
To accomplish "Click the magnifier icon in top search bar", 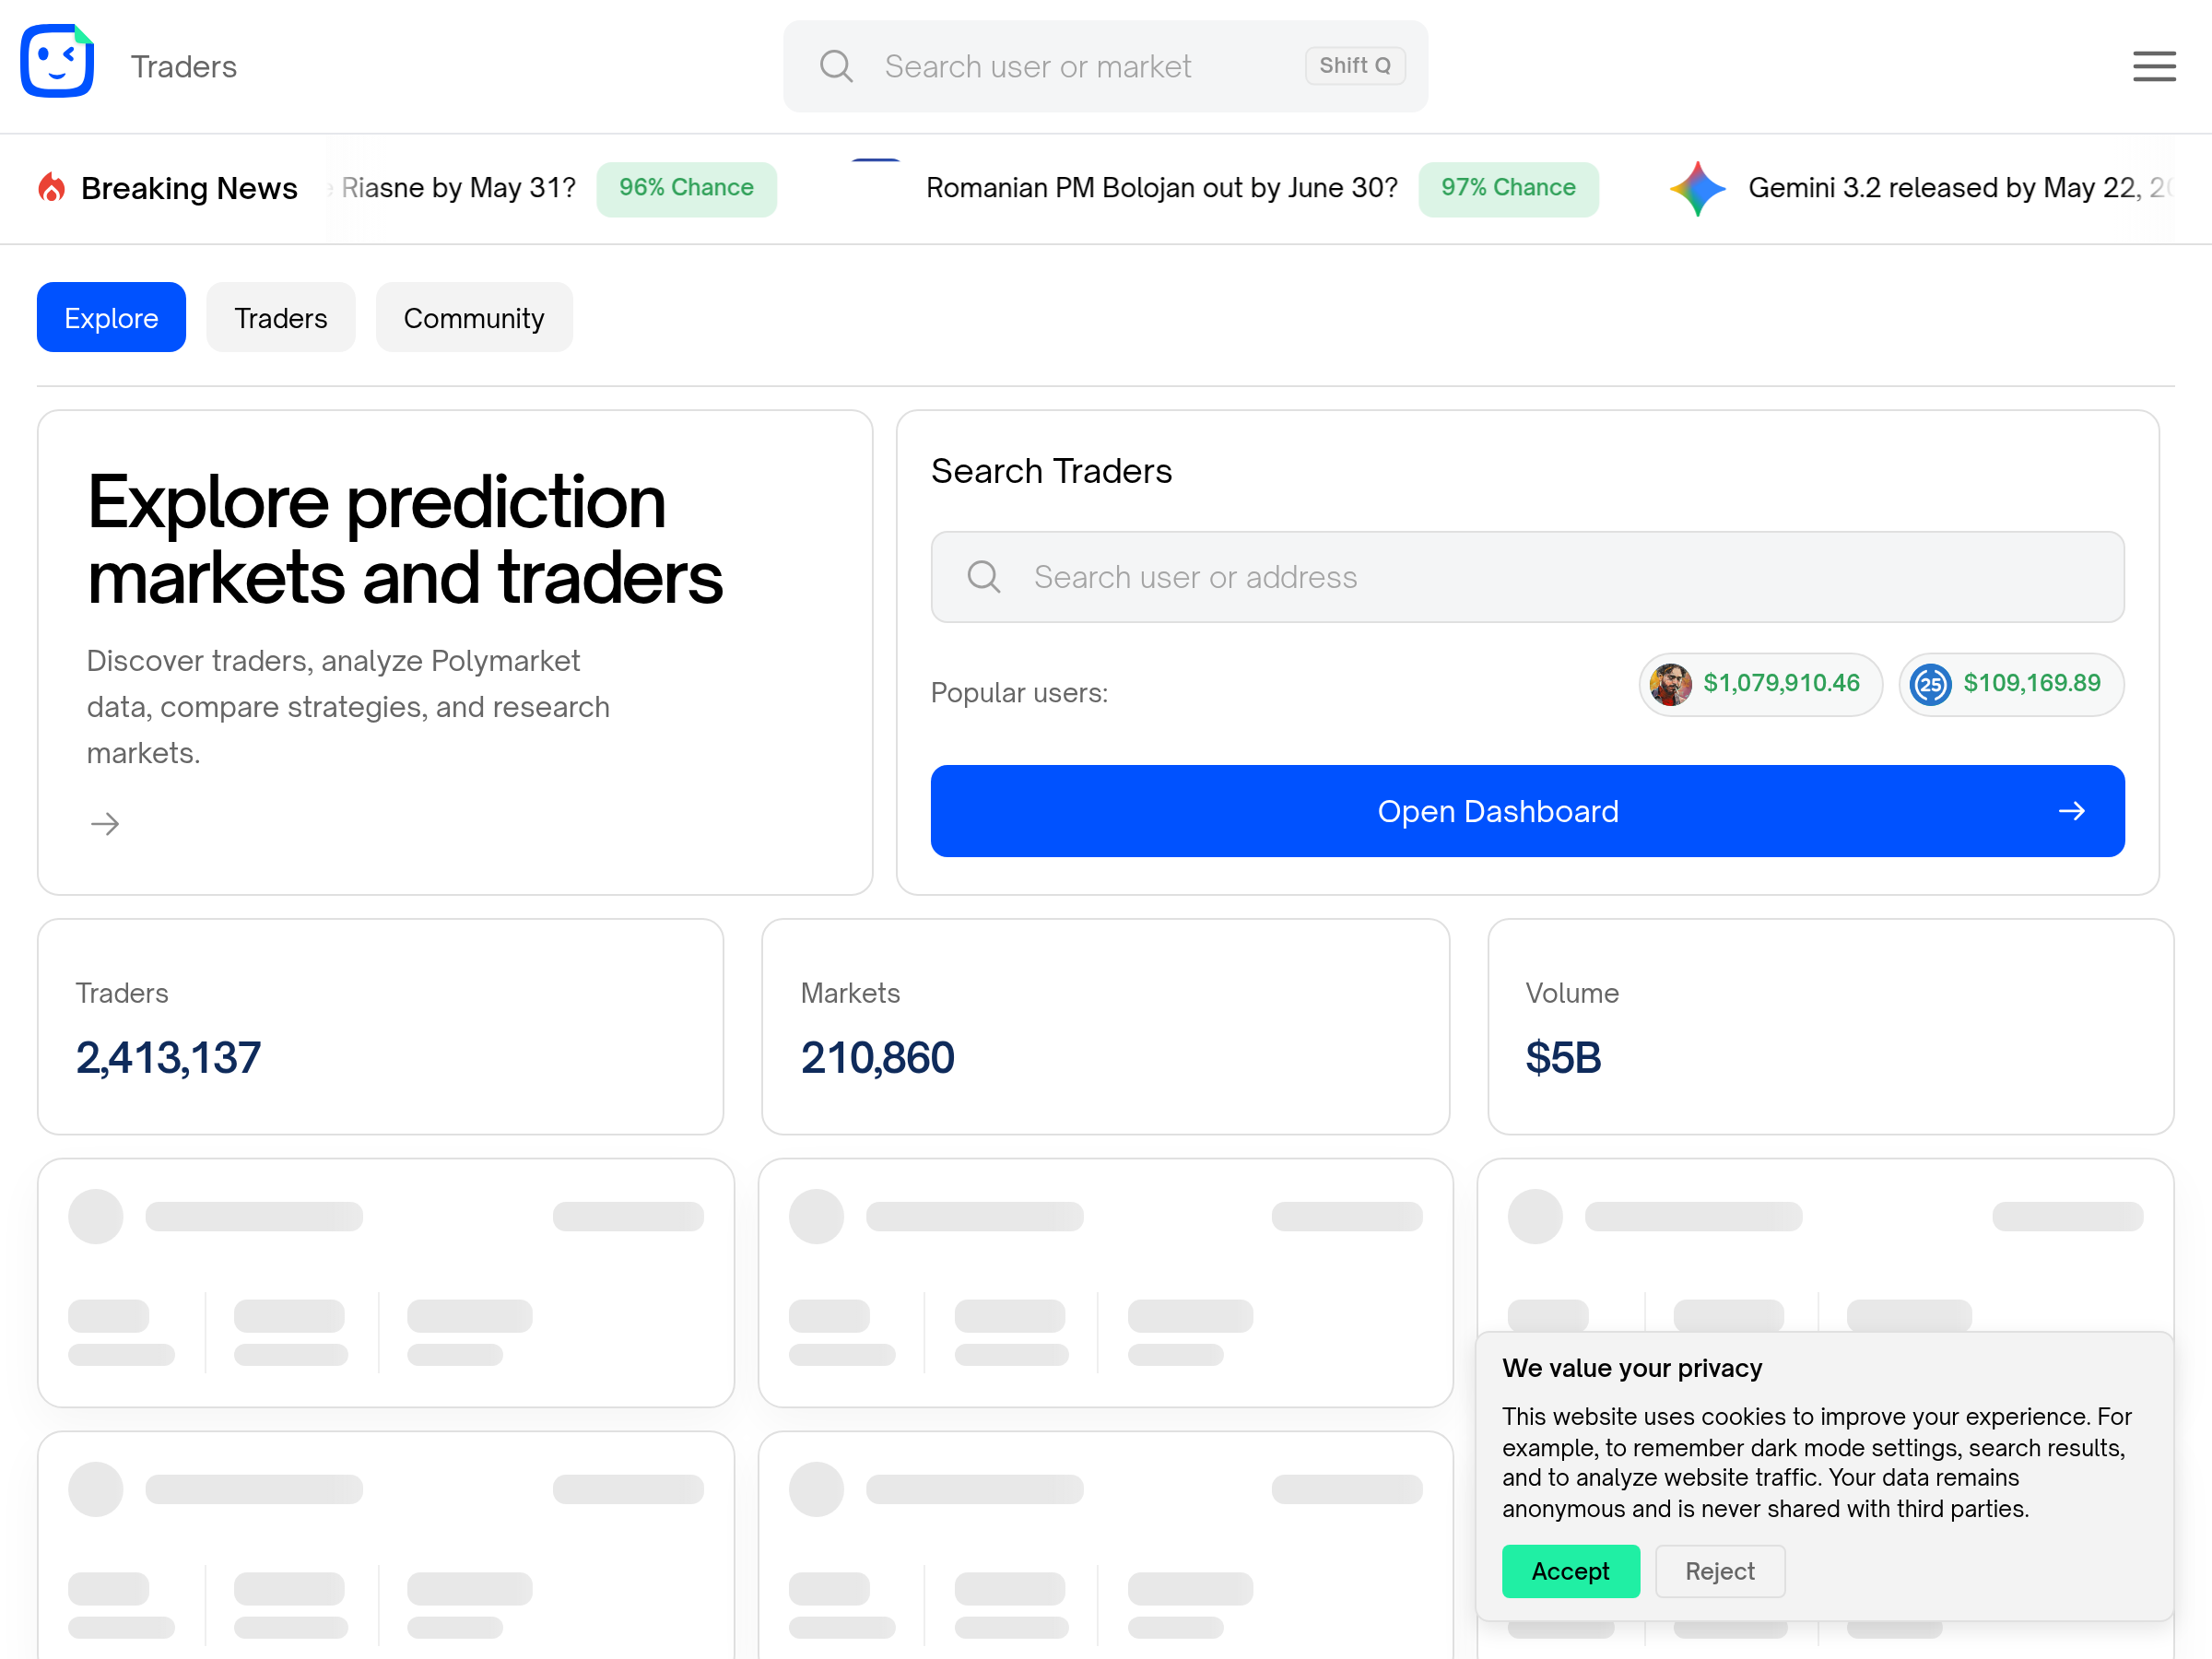I will point(836,66).
